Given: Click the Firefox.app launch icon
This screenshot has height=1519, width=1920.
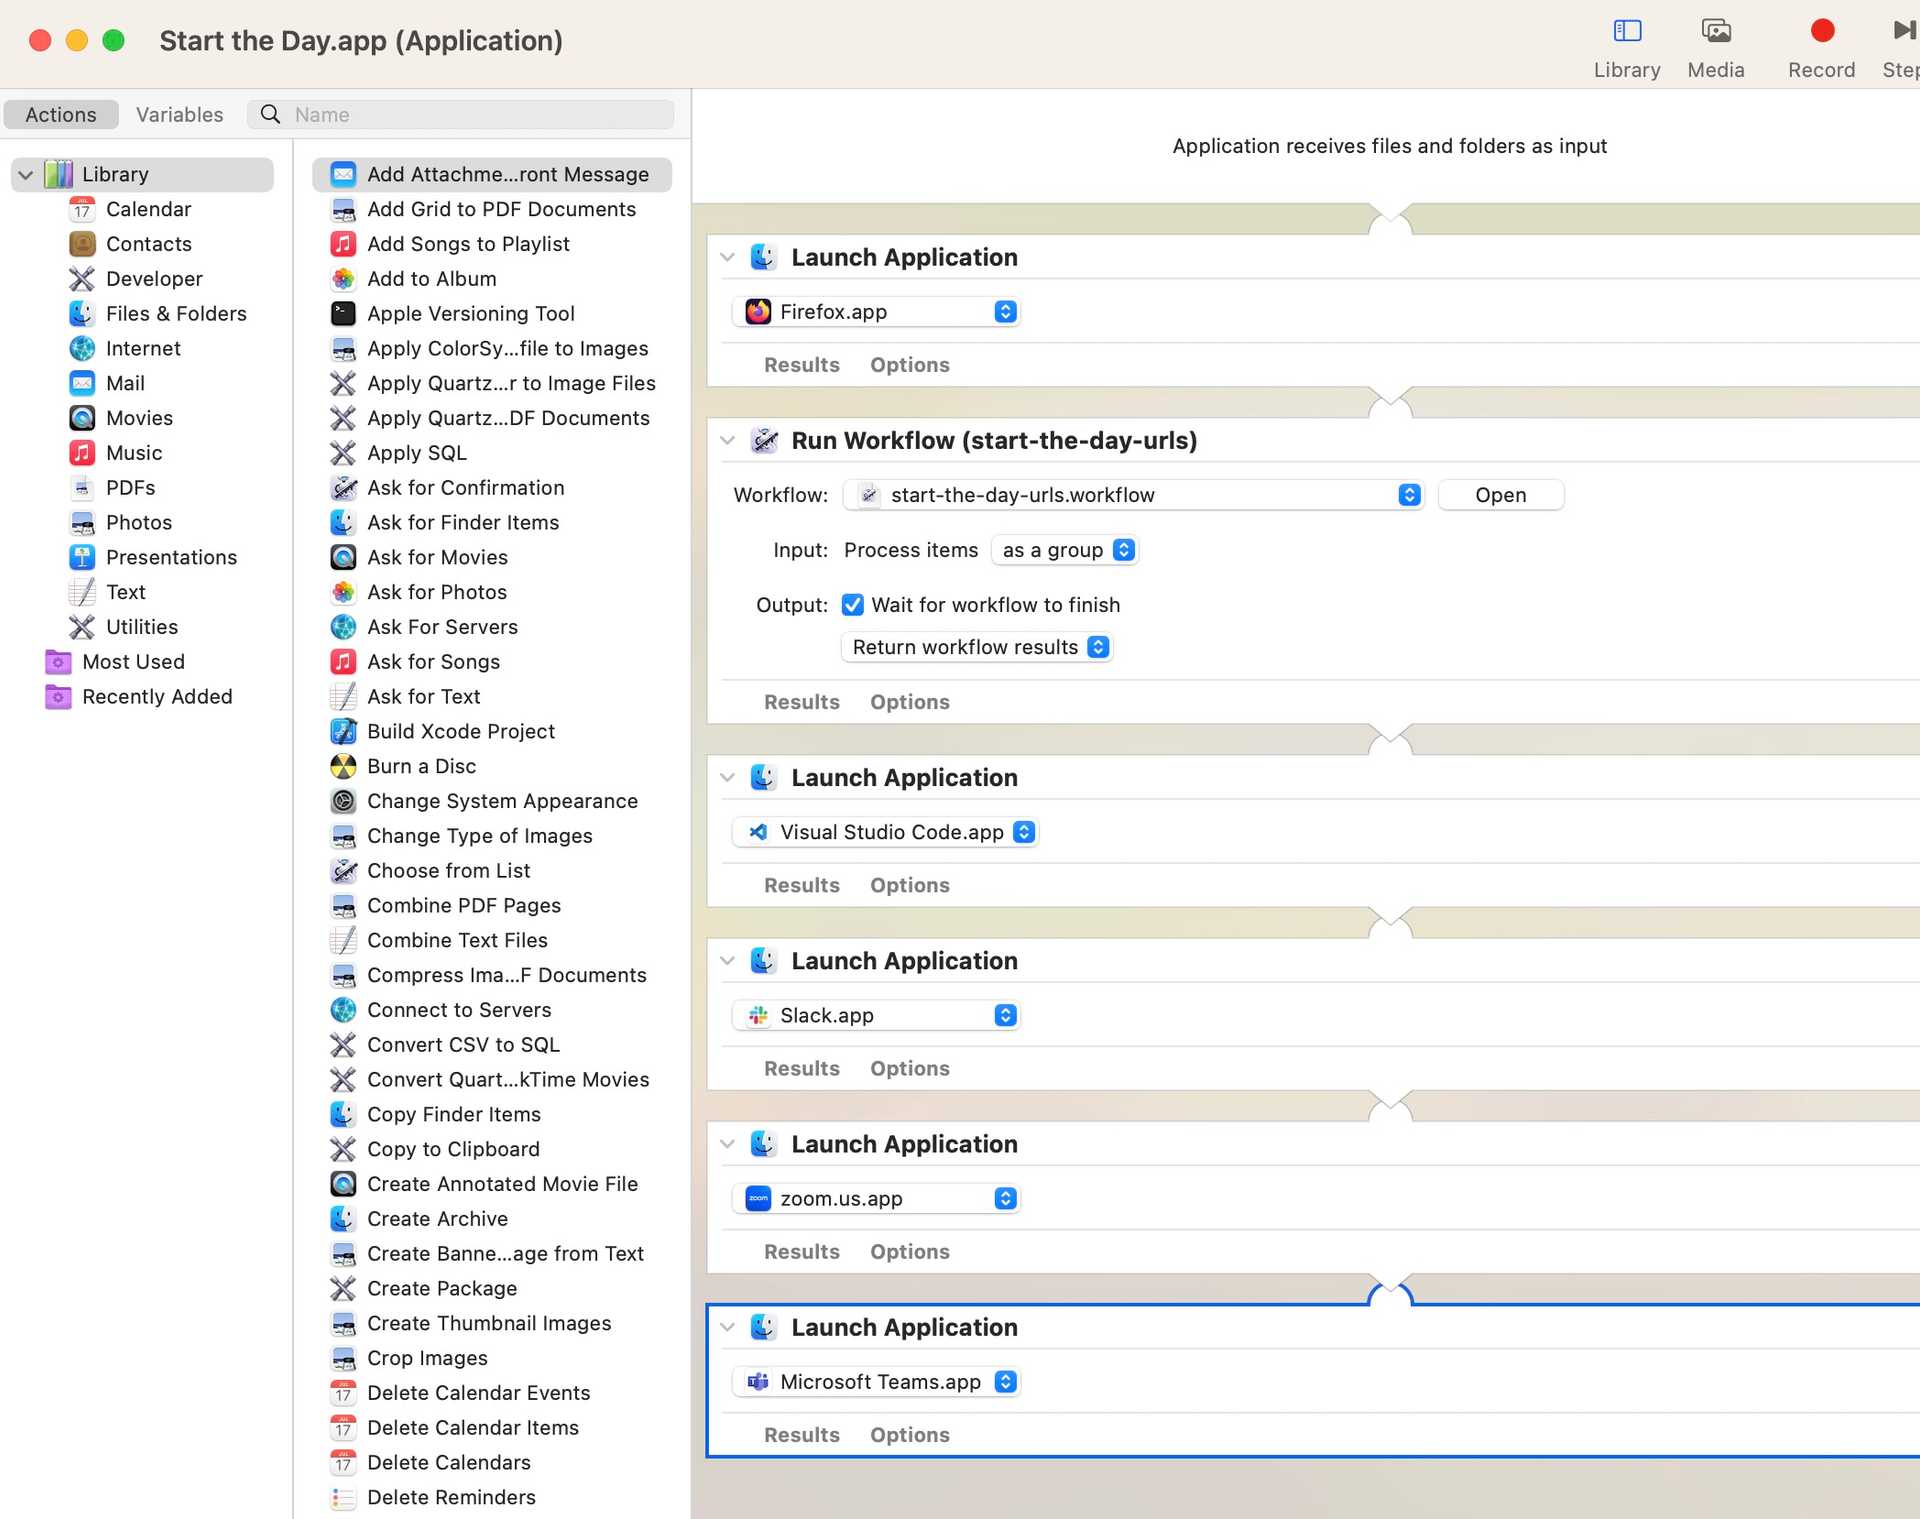Looking at the screenshot, I should (757, 310).
